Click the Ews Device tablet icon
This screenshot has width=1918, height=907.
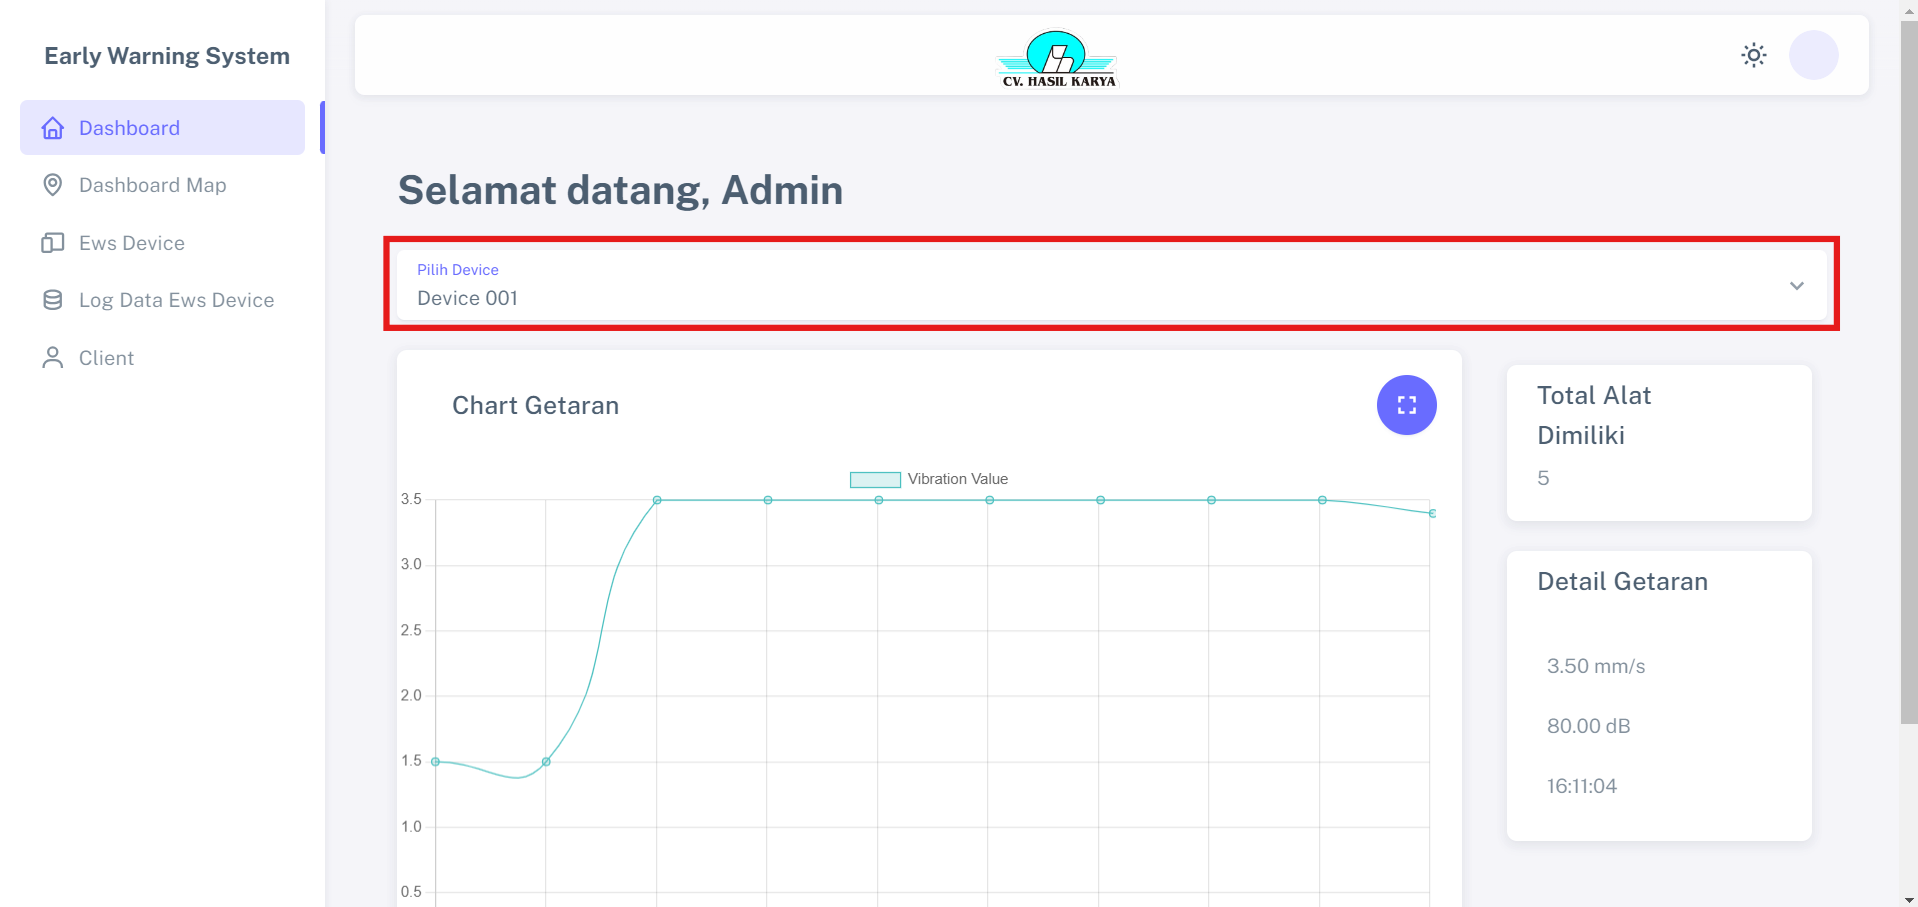click(x=53, y=243)
